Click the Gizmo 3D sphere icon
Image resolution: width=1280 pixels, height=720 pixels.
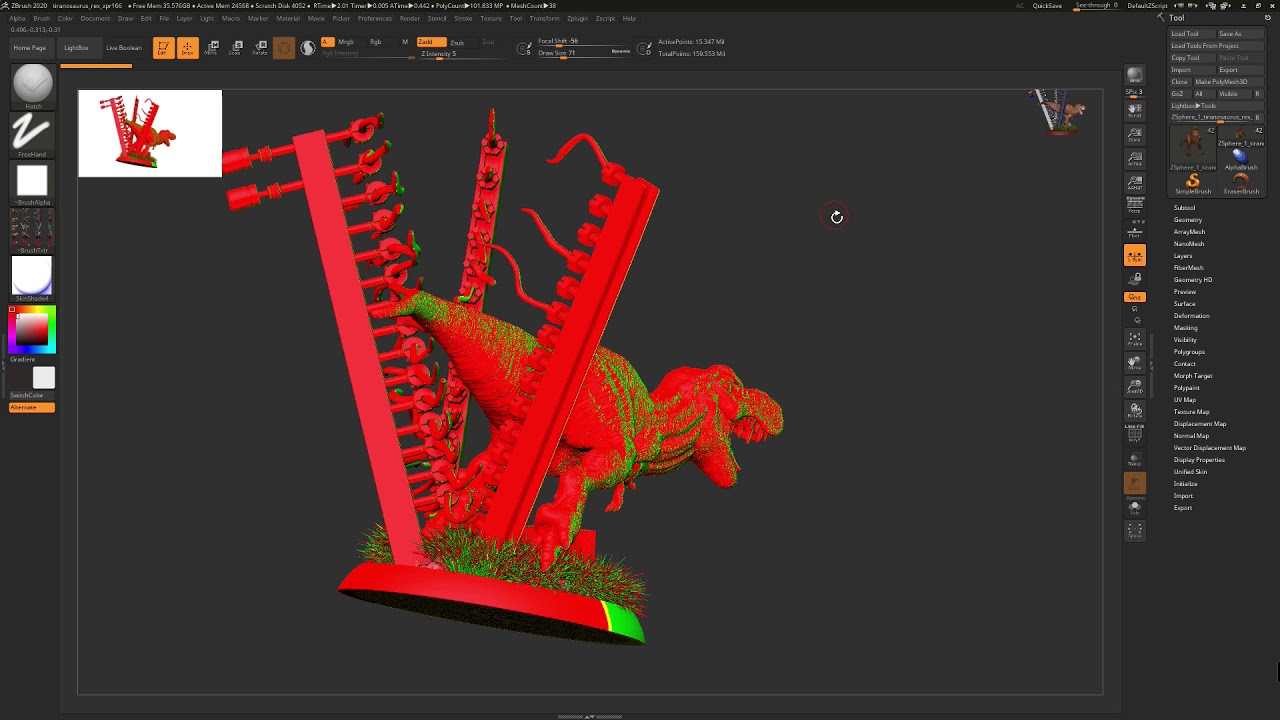284,48
